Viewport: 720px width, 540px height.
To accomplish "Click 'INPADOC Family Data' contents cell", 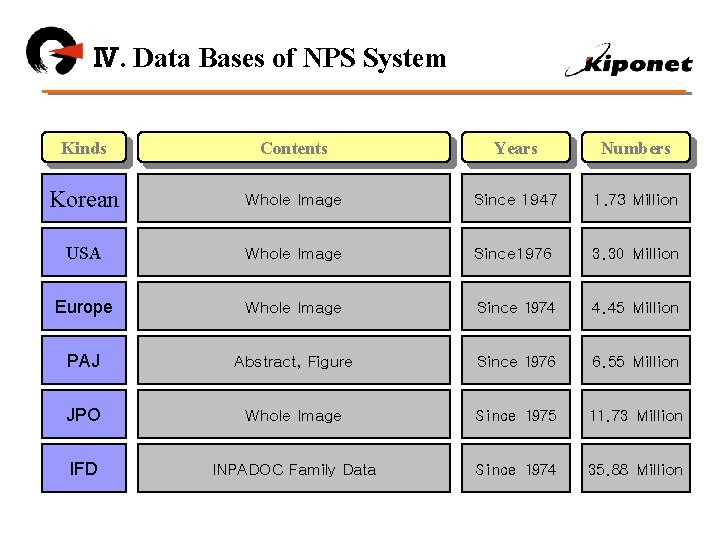I will tap(294, 468).
